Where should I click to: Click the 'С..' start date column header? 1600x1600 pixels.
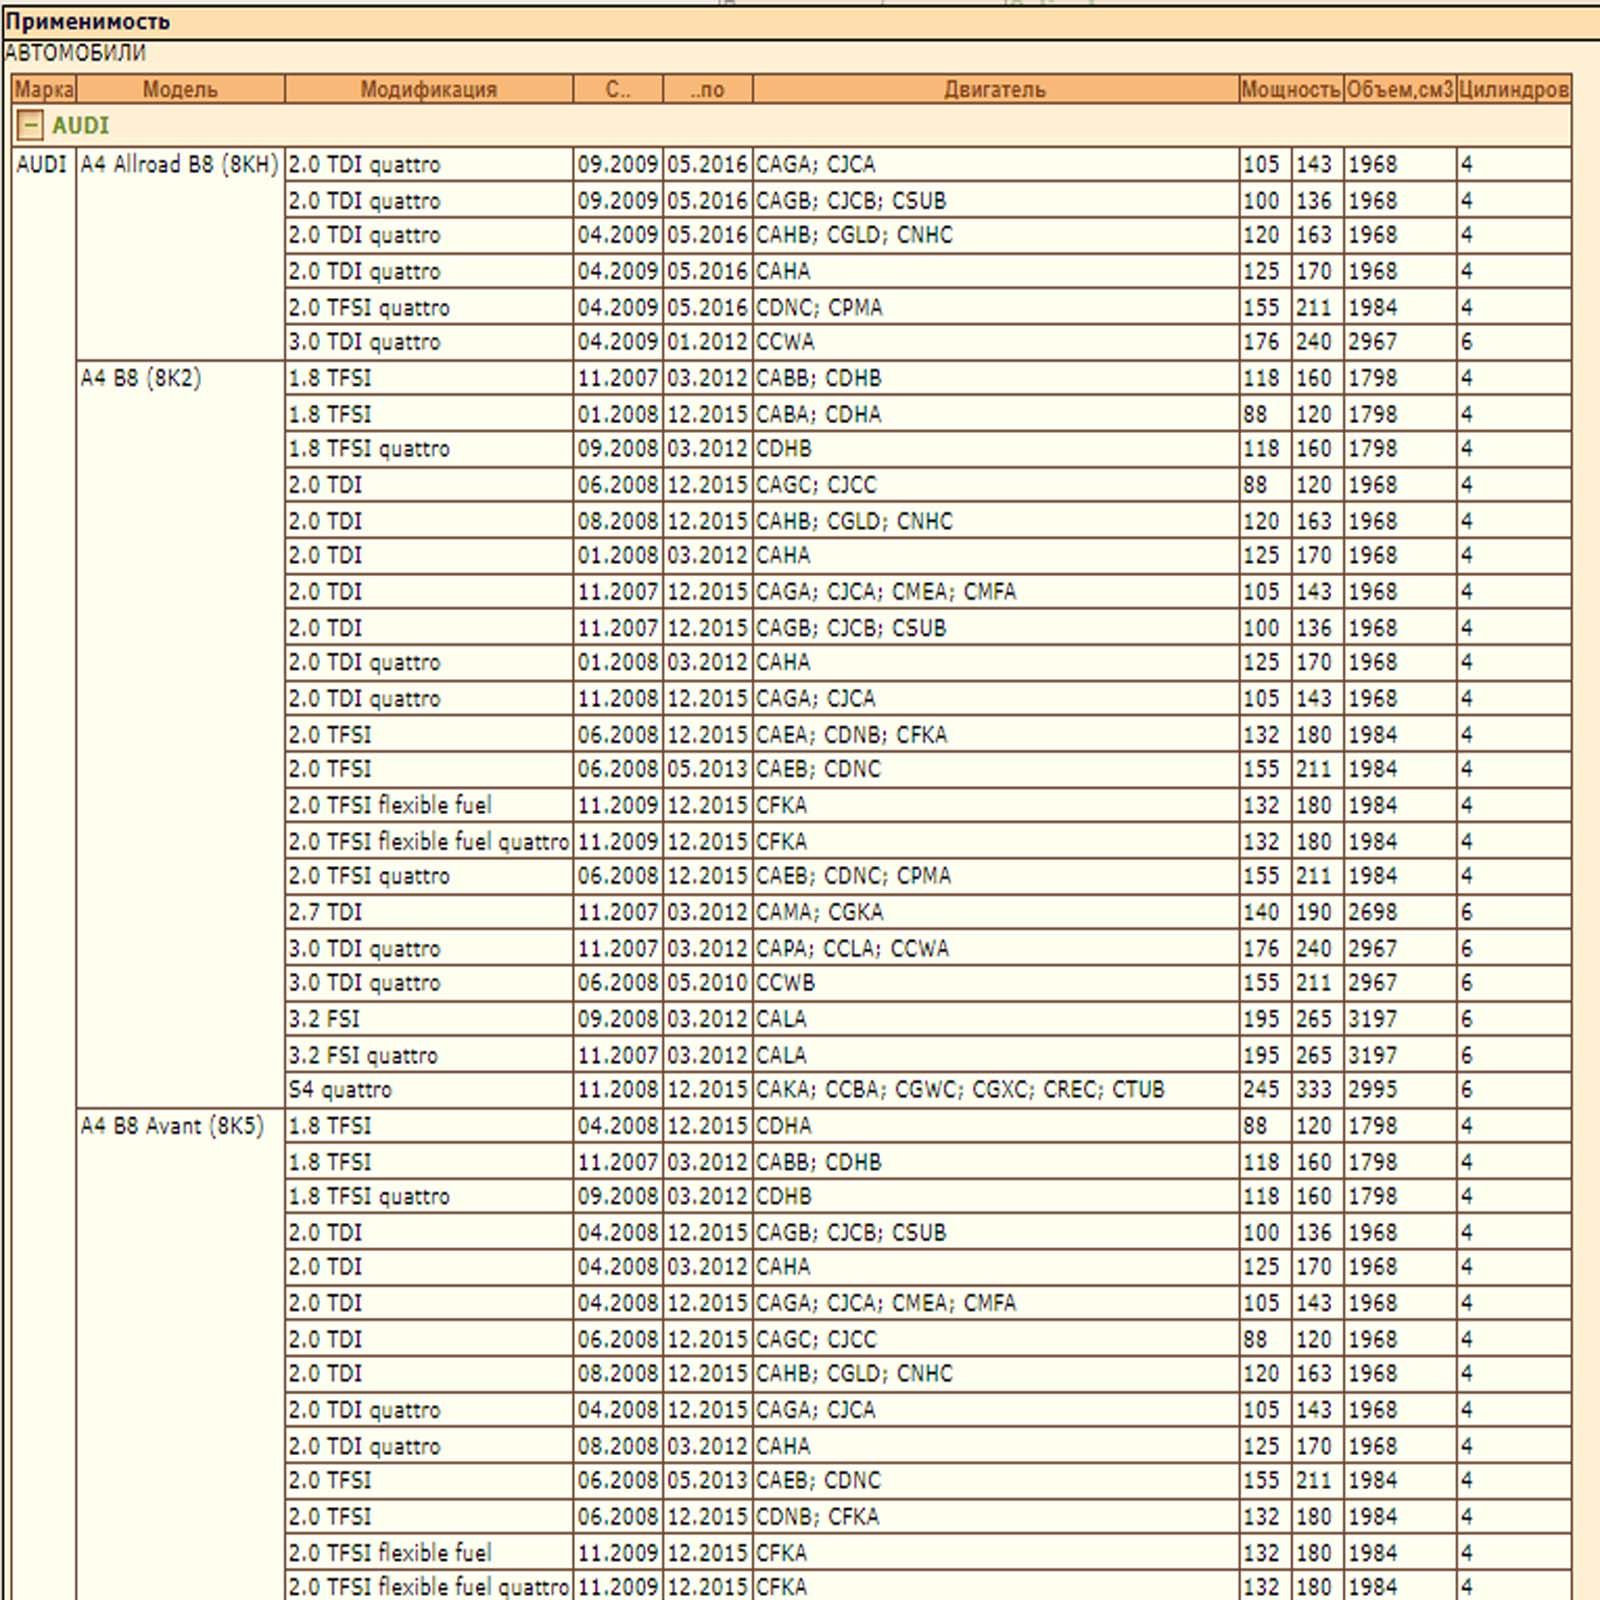point(618,90)
